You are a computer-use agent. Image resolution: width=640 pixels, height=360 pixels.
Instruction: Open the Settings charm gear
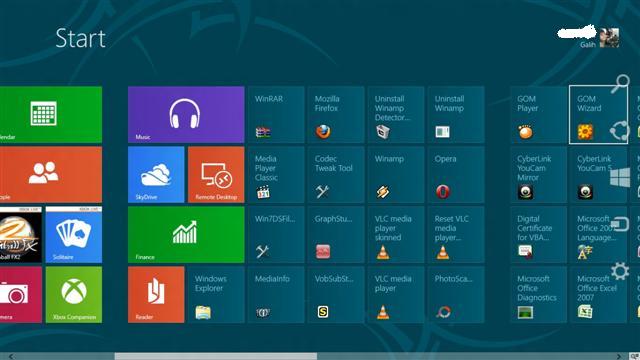[x=620, y=271]
